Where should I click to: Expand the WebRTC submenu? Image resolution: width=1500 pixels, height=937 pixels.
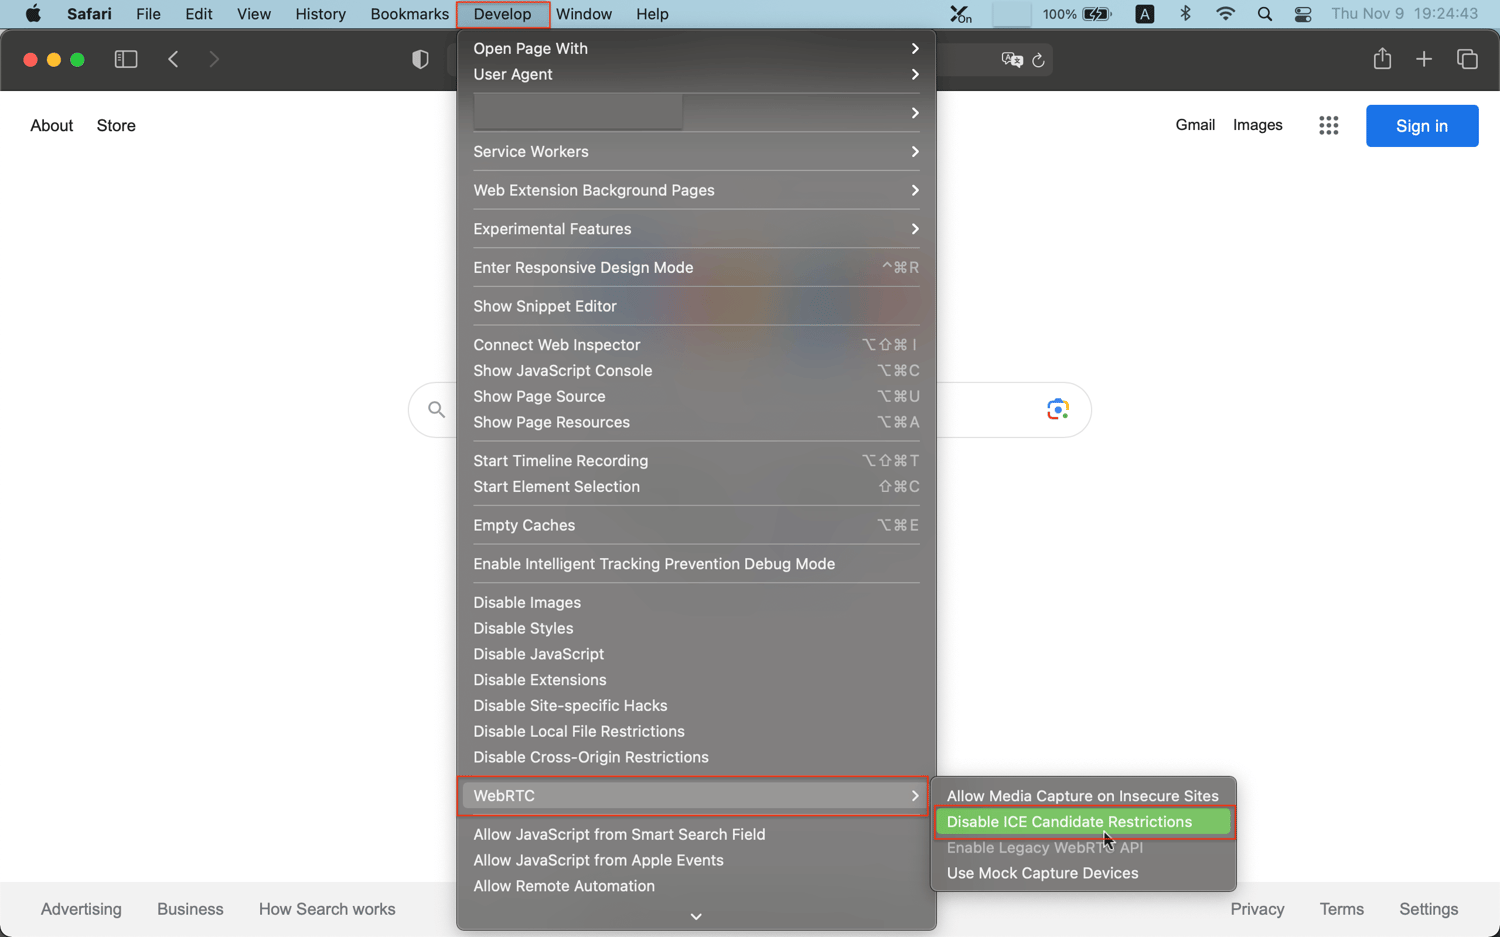[x=696, y=796]
